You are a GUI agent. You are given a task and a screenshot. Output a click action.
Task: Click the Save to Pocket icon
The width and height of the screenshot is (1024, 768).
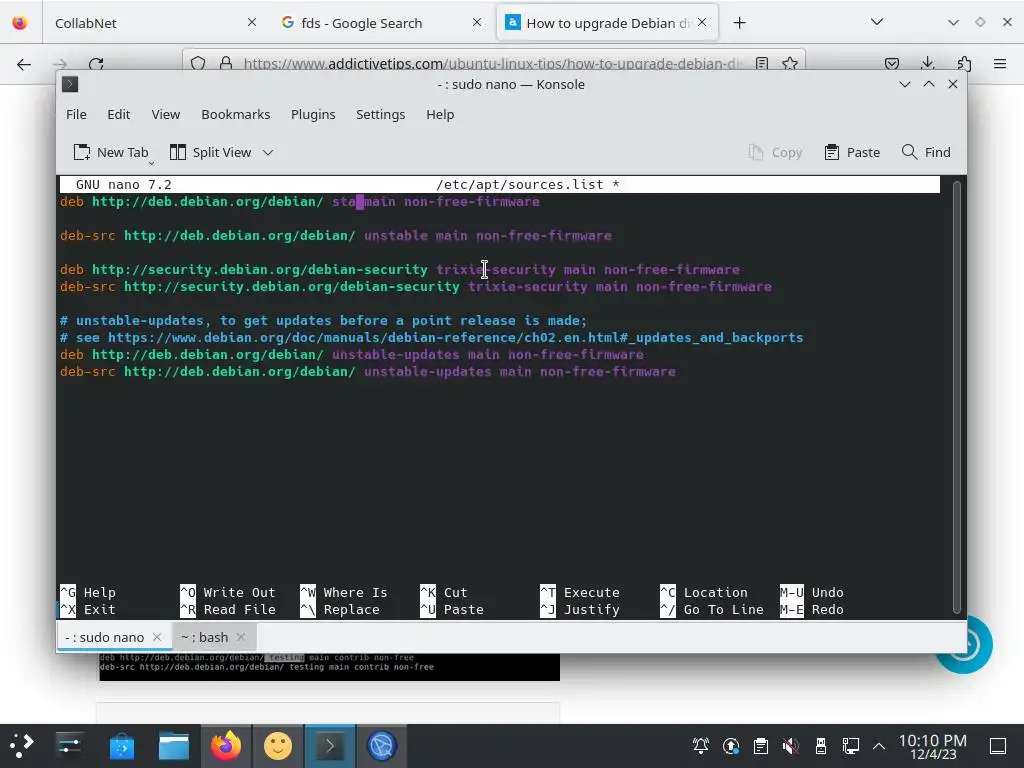point(891,63)
